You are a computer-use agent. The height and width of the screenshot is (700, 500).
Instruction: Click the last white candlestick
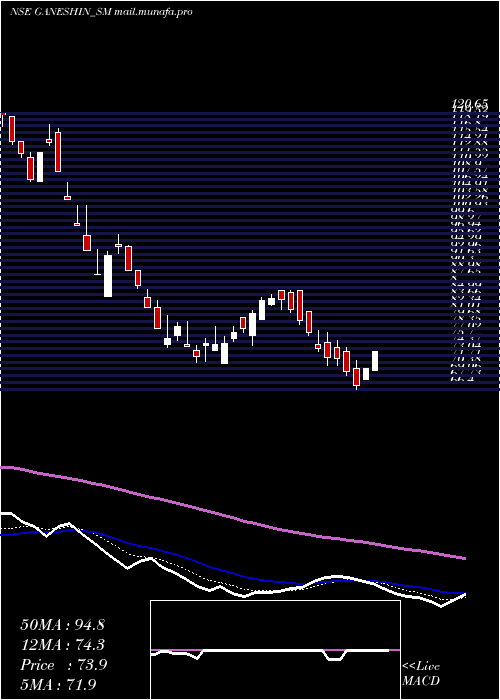[375, 361]
